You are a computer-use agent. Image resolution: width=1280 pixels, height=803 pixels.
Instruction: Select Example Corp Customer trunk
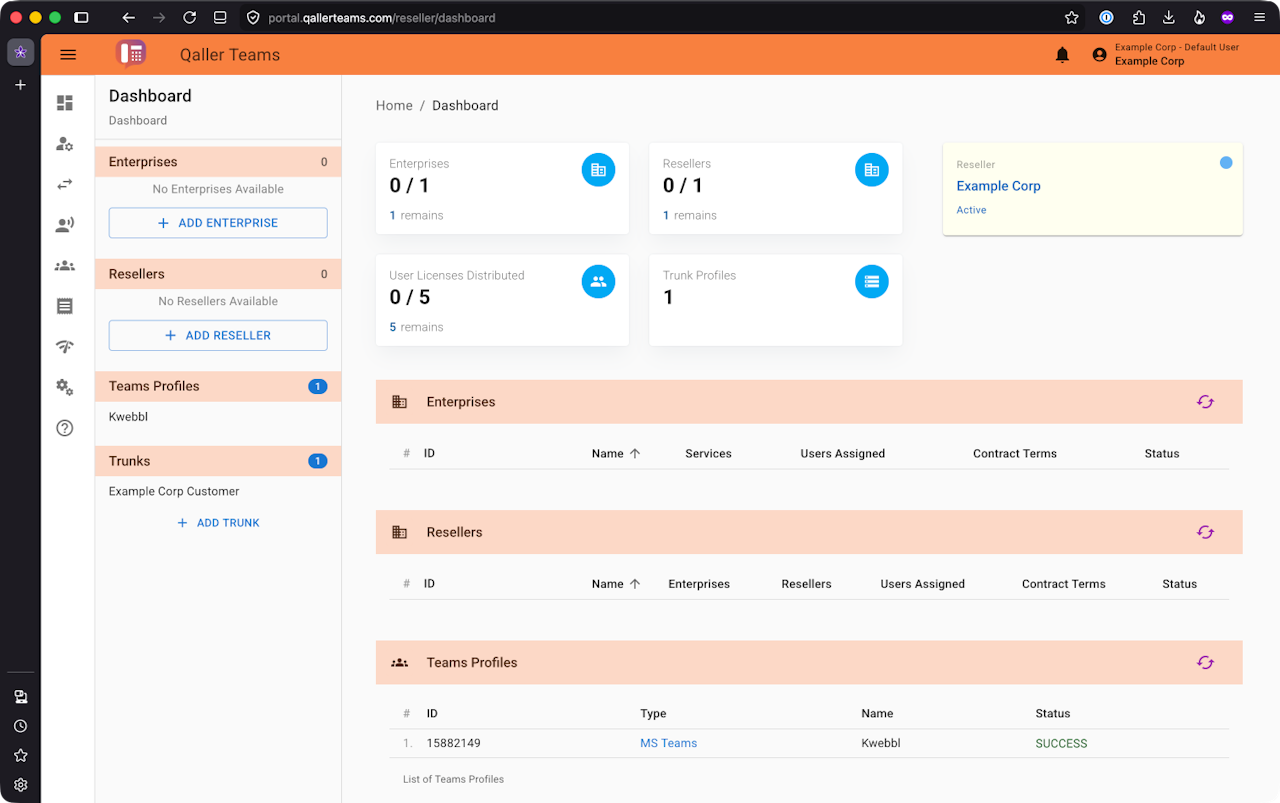click(x=174, y=492)
